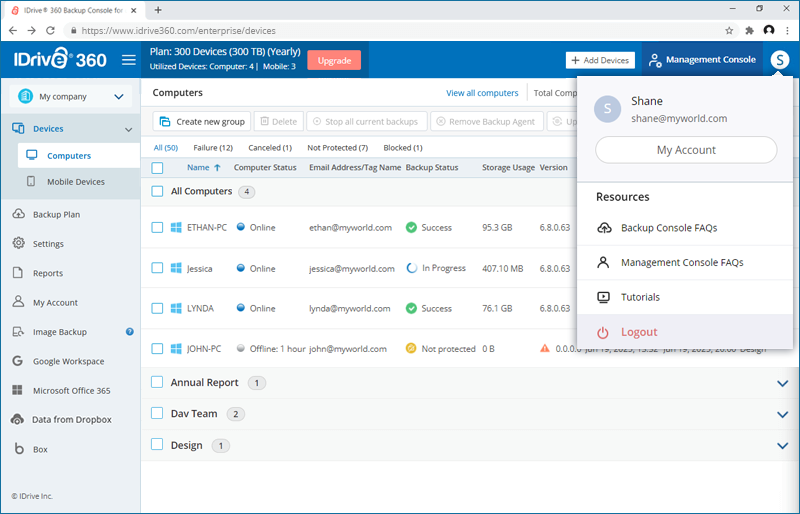Click the orange Upgrade button
Viewport: 800px width, 514px height.
point(334,60)
